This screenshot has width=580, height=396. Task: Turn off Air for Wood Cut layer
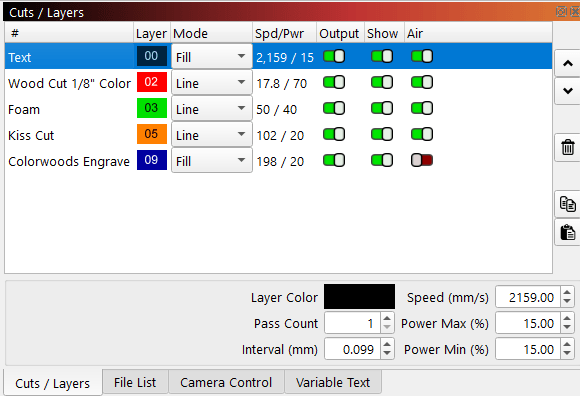click(422, 82)
